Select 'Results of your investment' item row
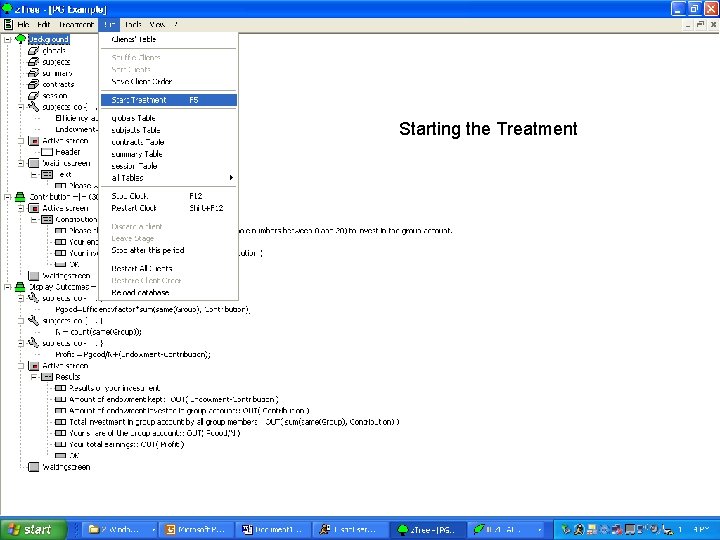720x540 pixels. [x=114, y=388]
